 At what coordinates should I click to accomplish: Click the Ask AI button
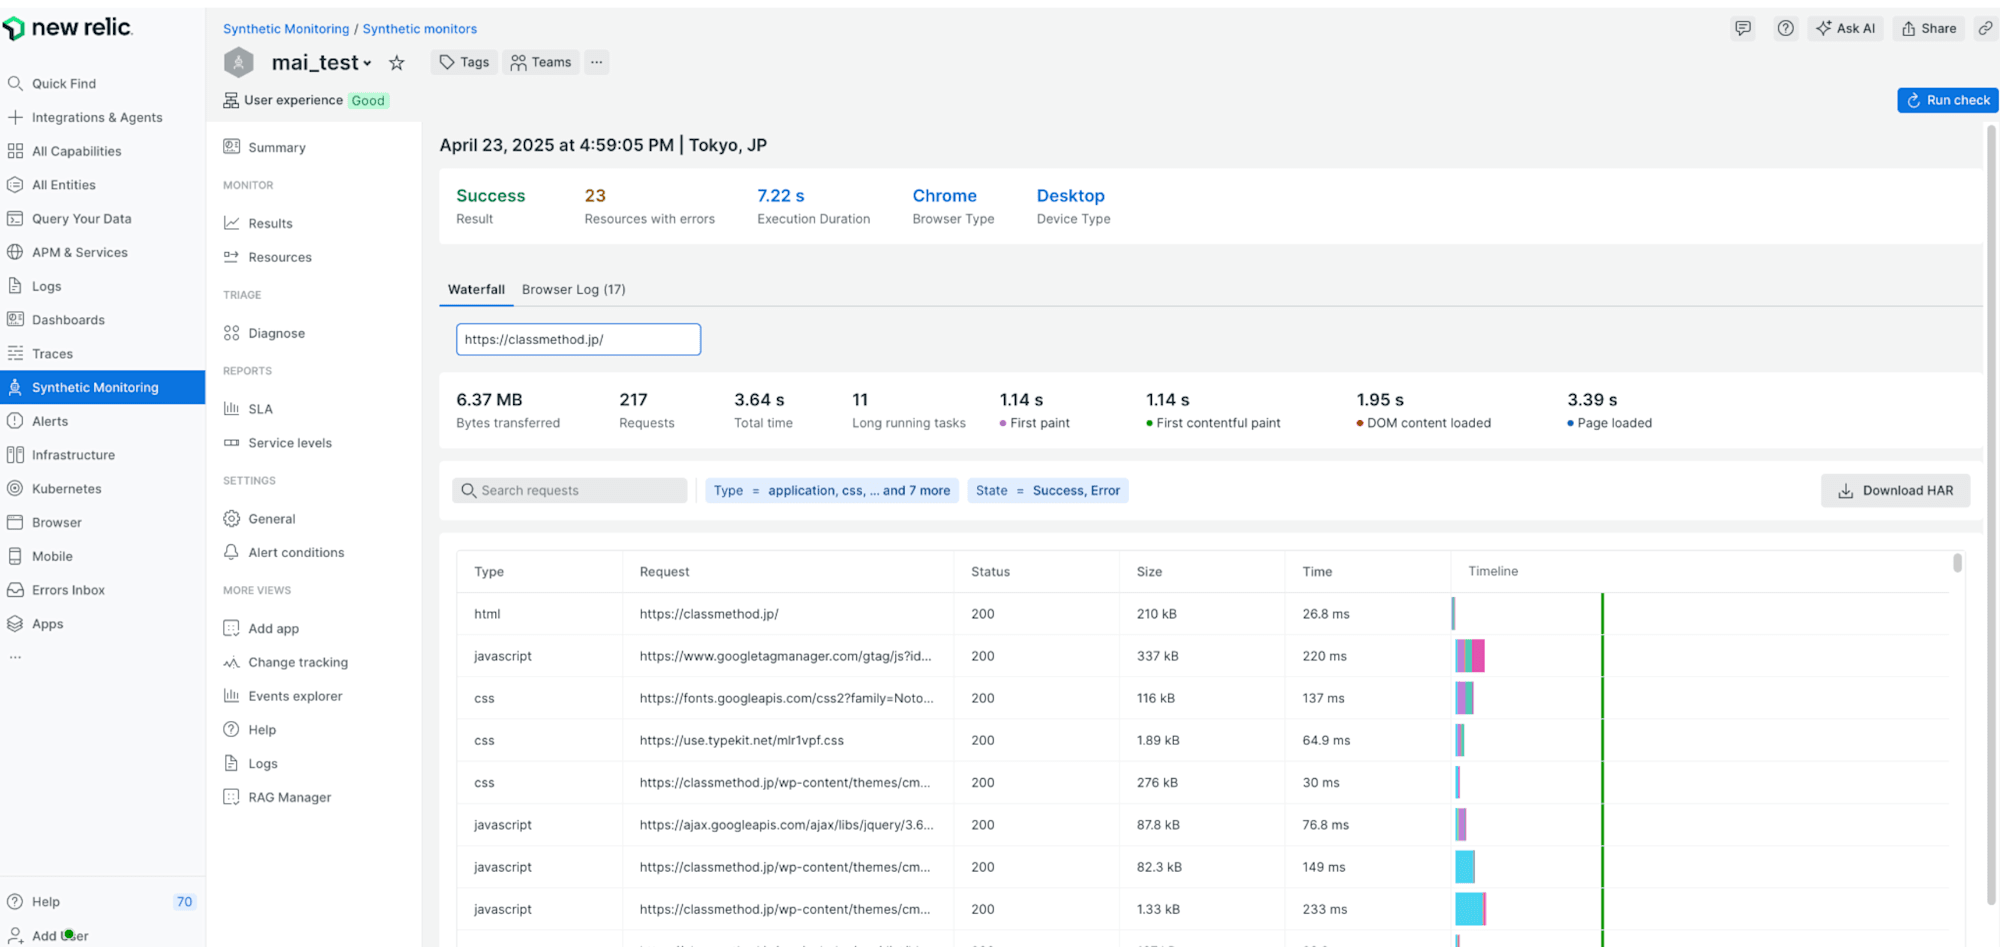[x=1845, y=28]
